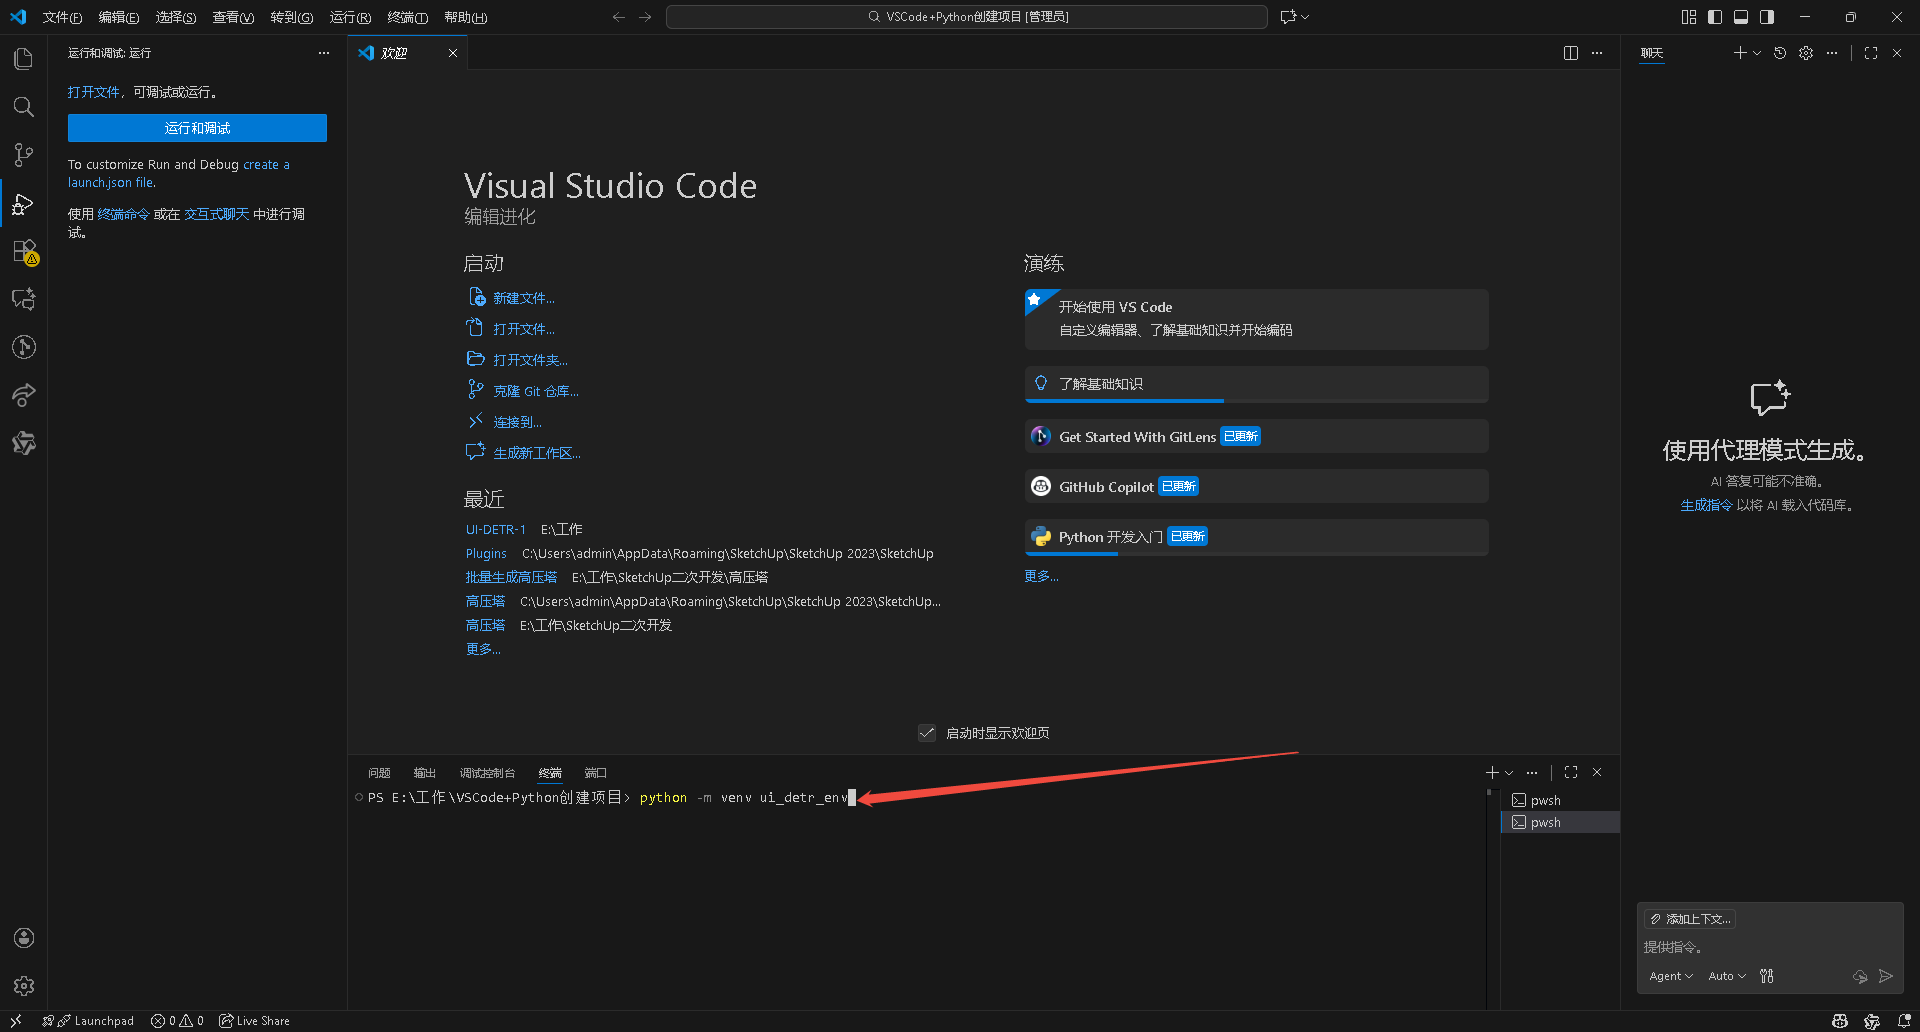
Task: Switch to the 调试控制台 panel tab
Action: pos(487,773)
